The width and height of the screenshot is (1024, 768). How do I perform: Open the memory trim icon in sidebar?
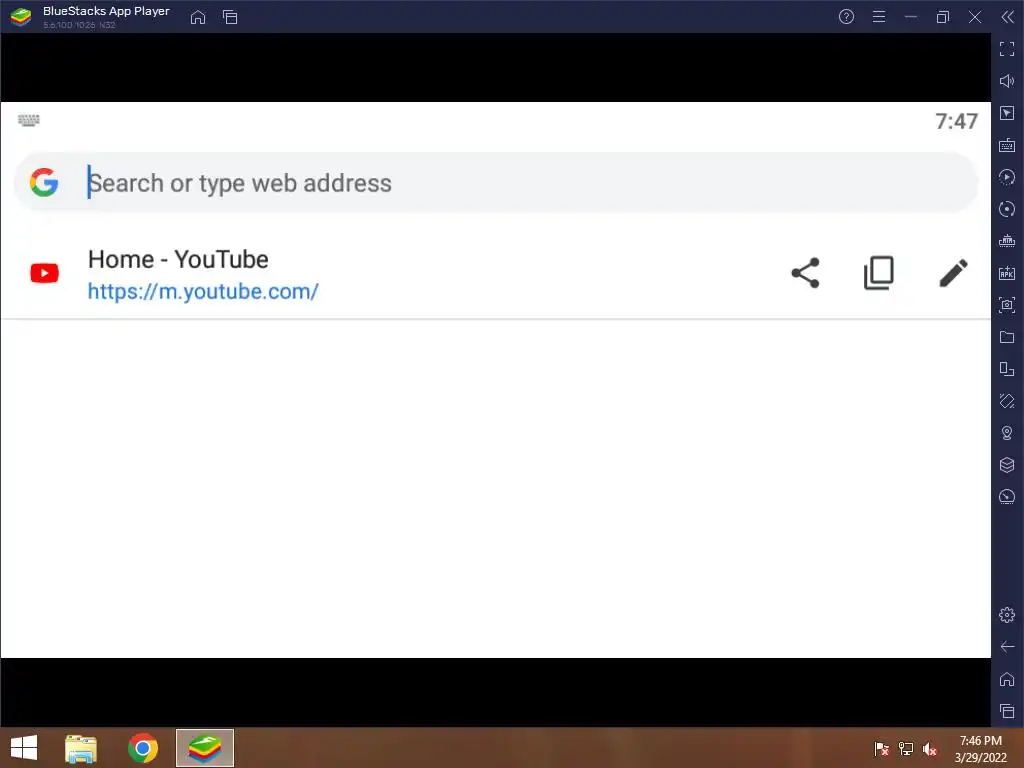(1007, 241)
